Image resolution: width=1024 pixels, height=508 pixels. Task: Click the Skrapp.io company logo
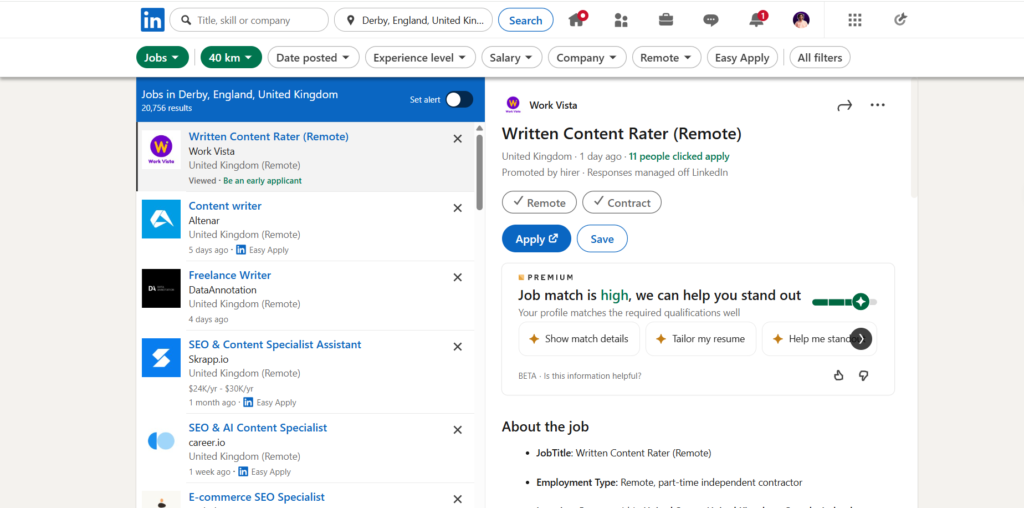pyautogui.click(x=161, y=357)
